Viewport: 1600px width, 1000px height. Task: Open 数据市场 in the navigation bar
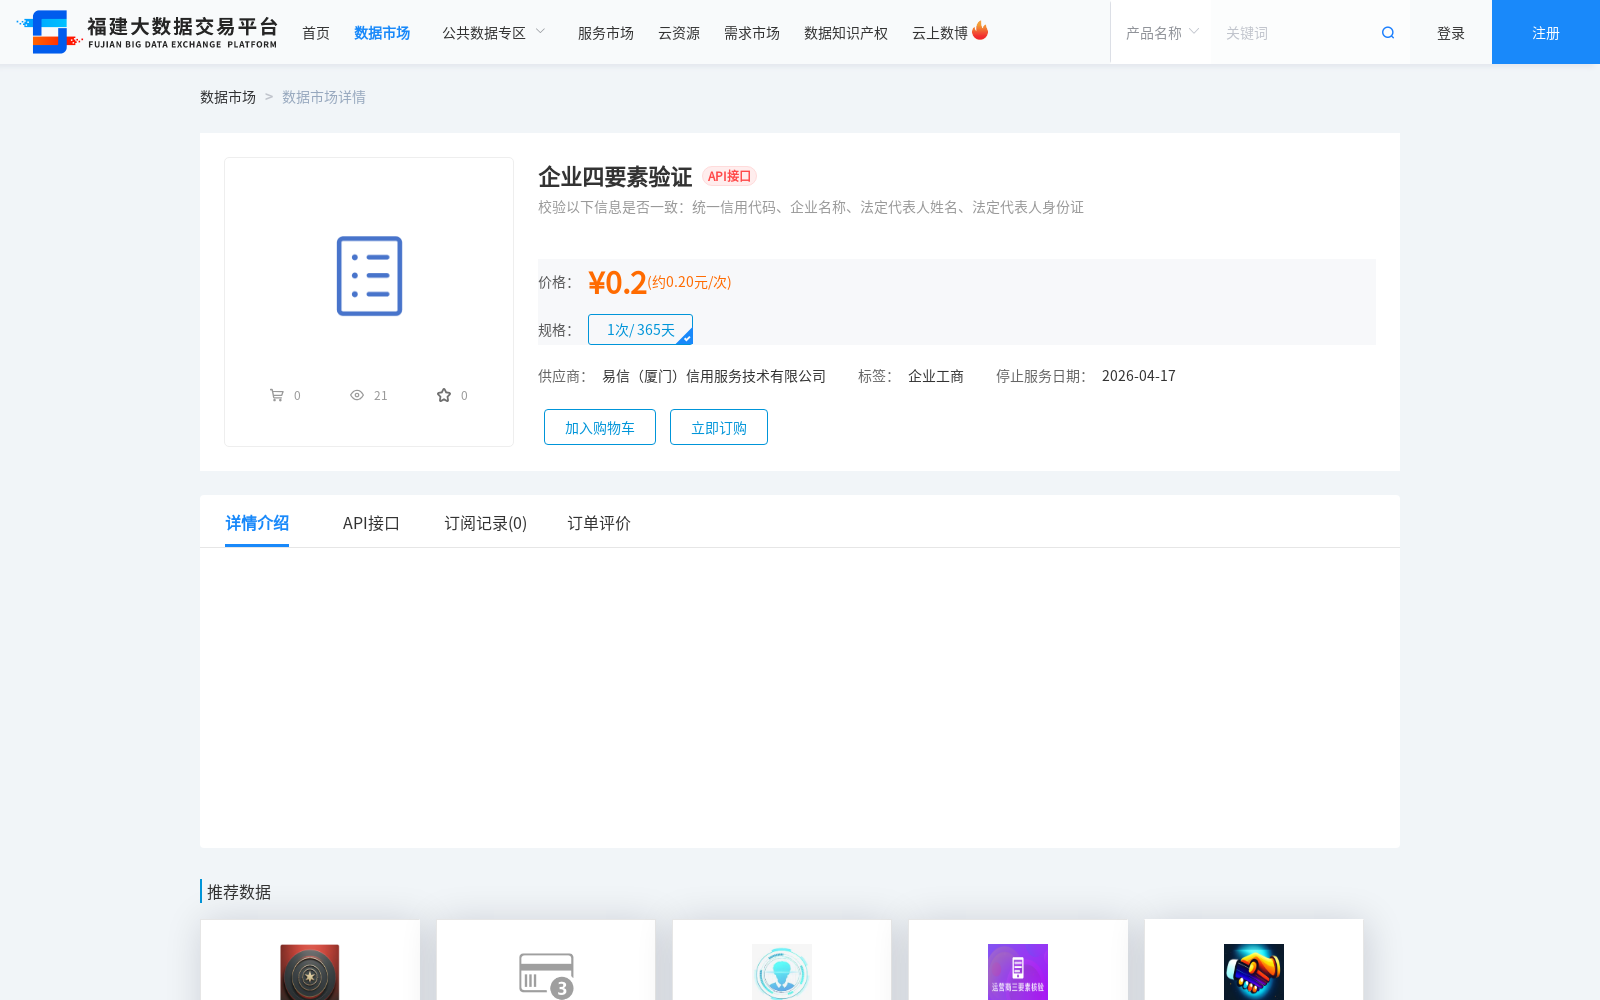pyautogui.click(x=382, y=33)
